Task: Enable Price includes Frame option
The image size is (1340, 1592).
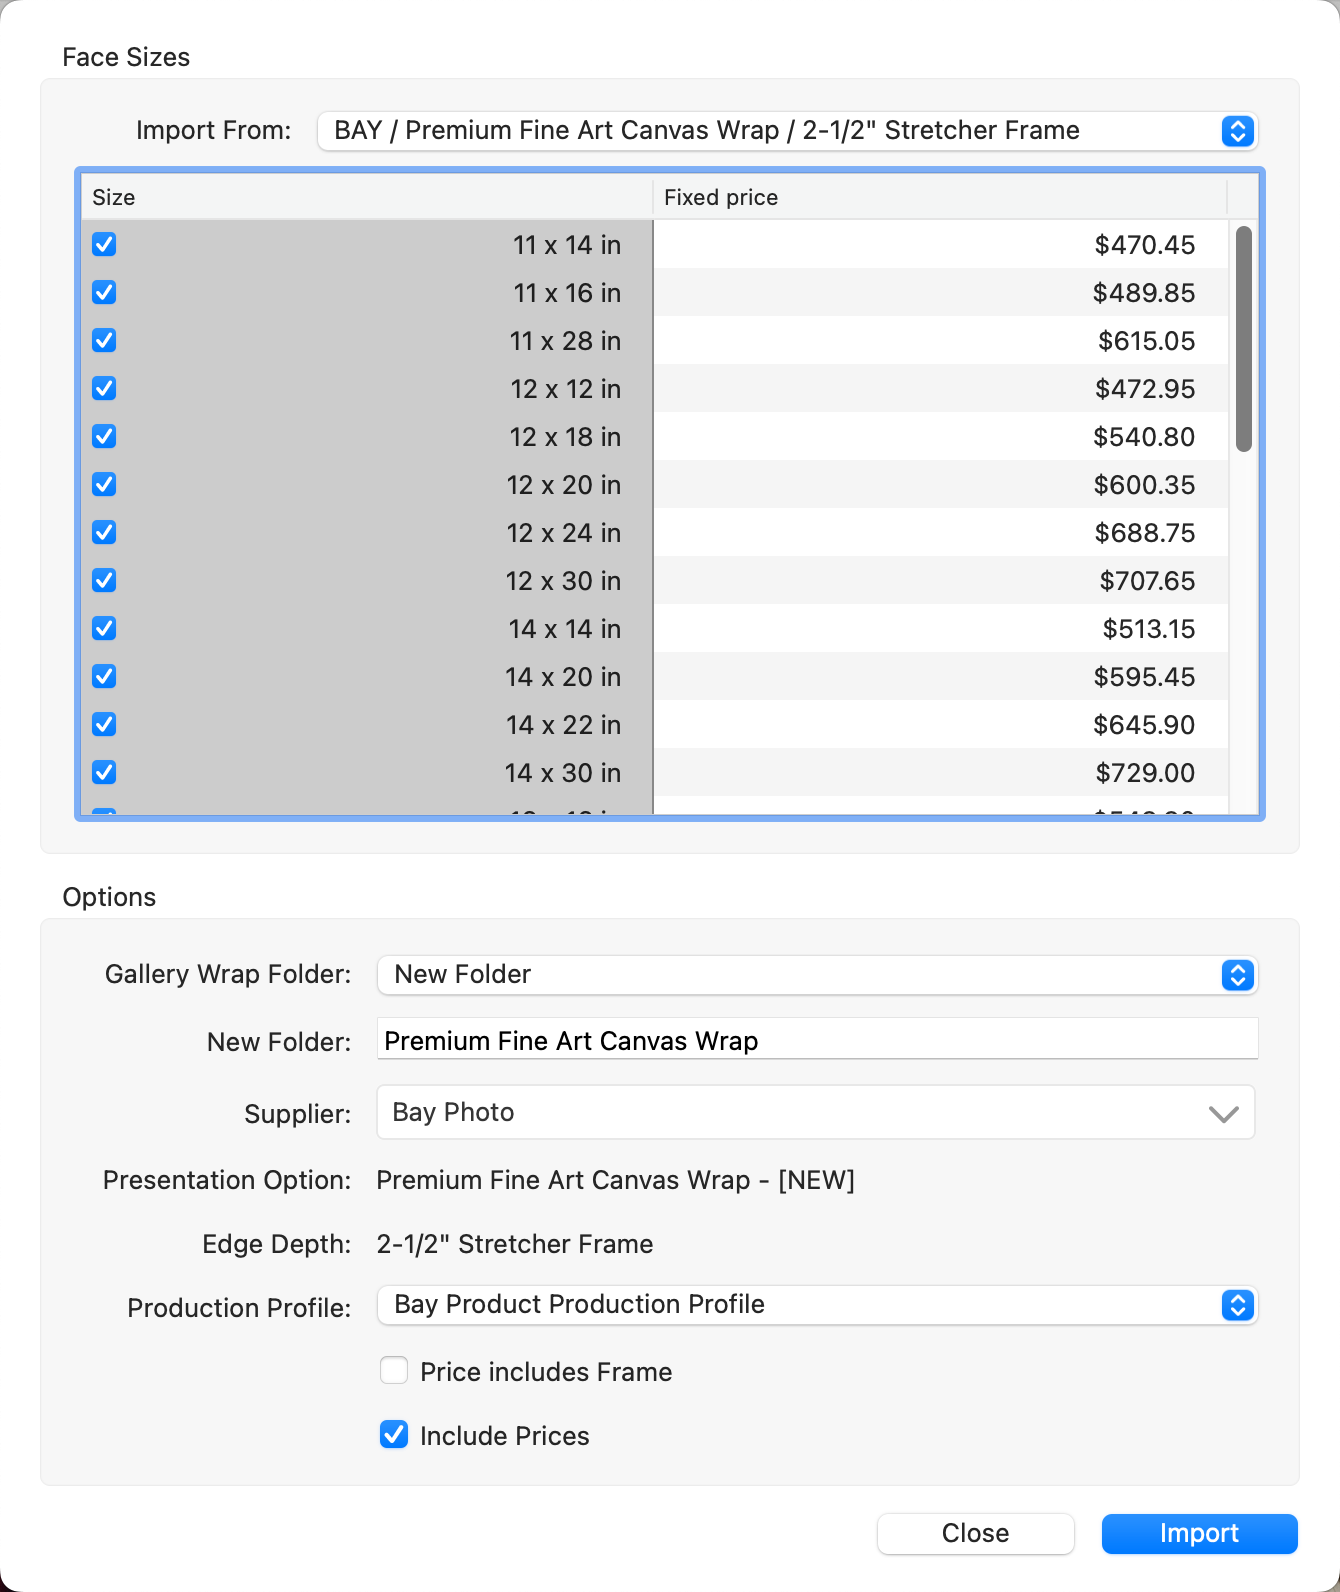Action: (394, 1371)
